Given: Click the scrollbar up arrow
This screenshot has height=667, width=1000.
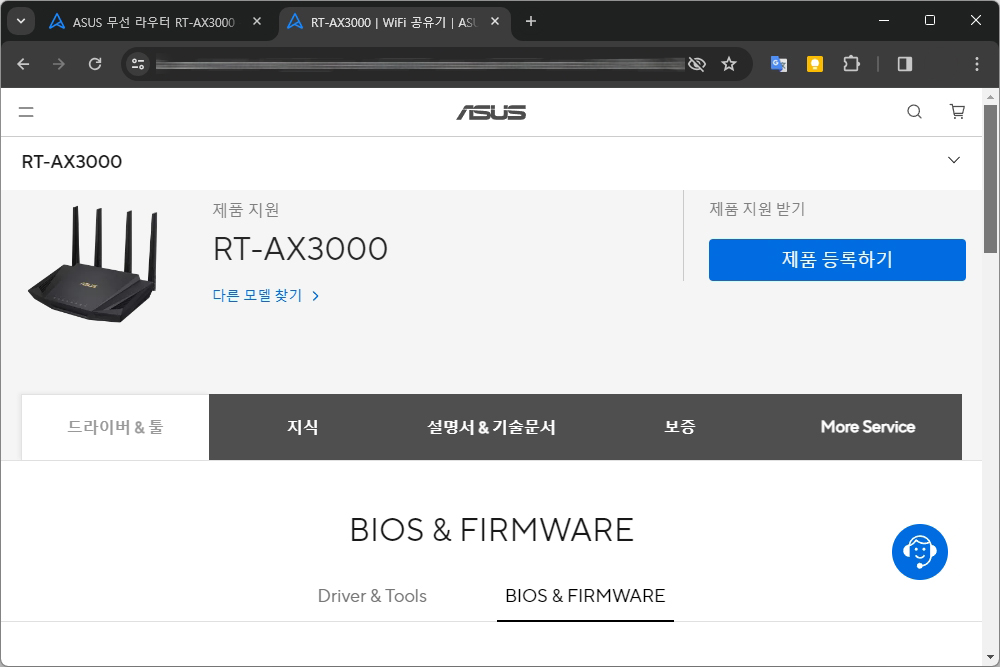Looking at the screenshot, I should pyautogui.click(x=990, y=97).
